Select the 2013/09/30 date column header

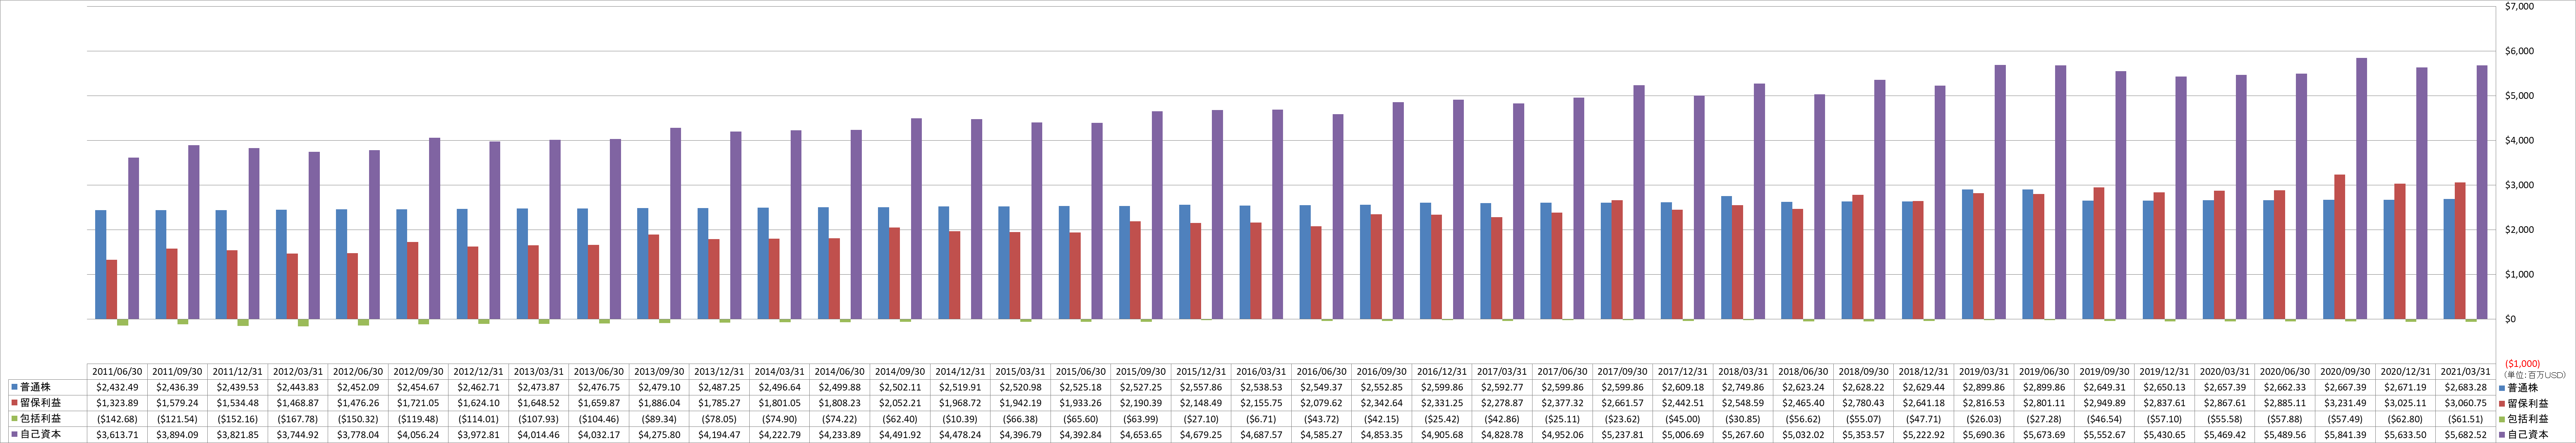coord(660,371)
